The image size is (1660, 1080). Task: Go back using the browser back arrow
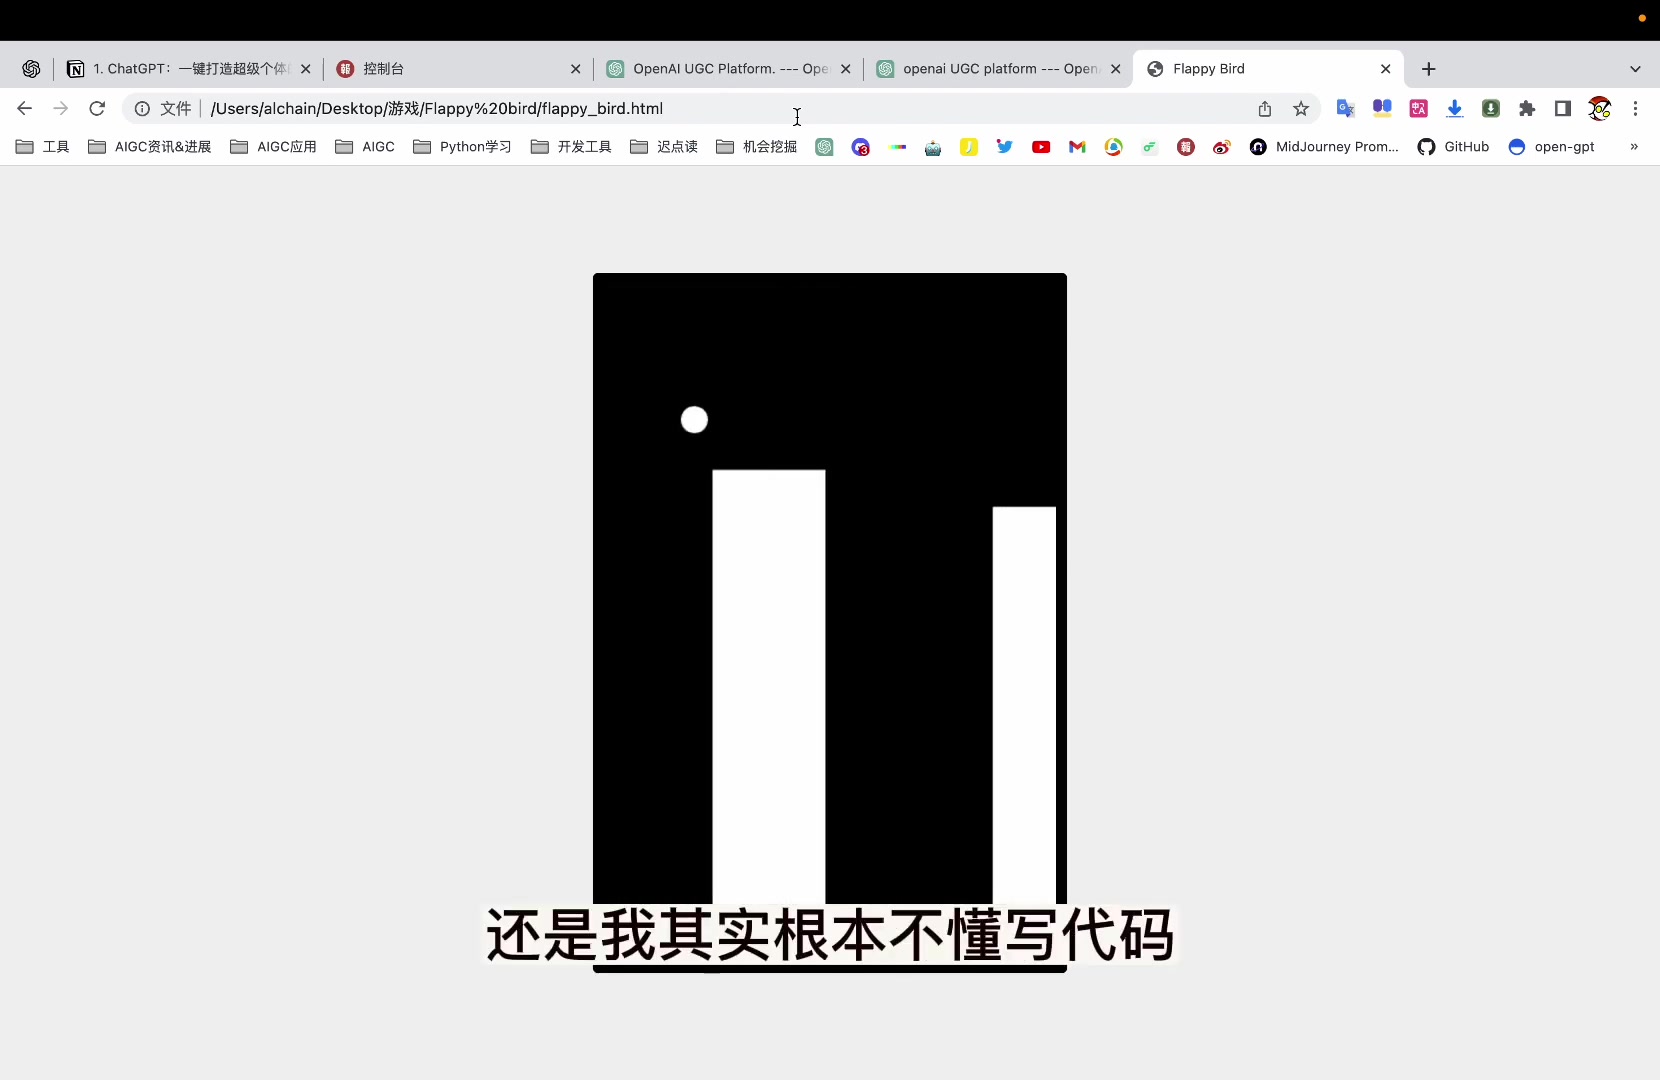pyautogui.click(x=25, y=108)
